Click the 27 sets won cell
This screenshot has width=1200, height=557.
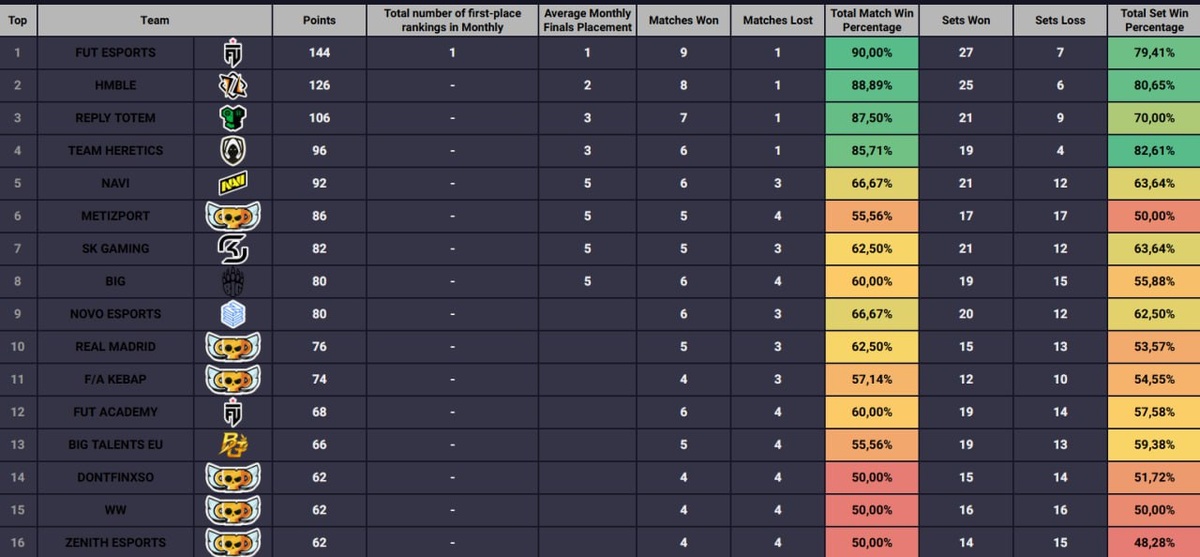(x=966, y=52)
